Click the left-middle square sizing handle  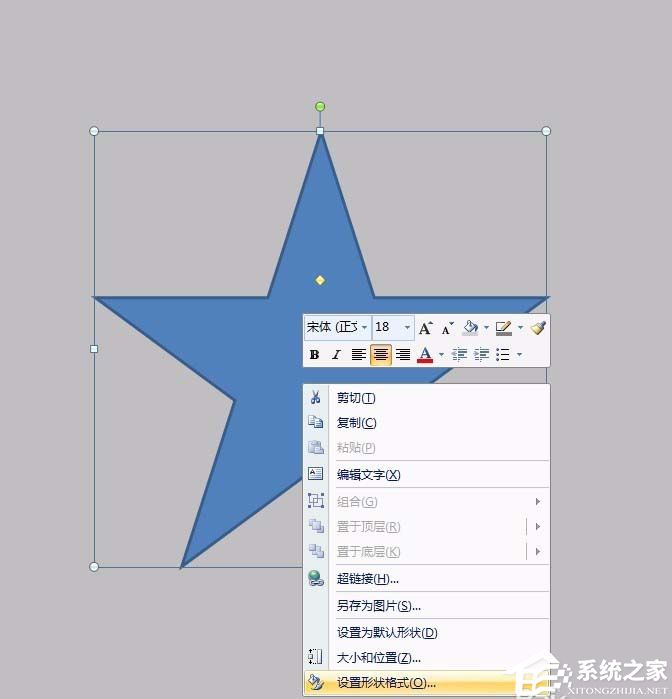click(94, 349)
